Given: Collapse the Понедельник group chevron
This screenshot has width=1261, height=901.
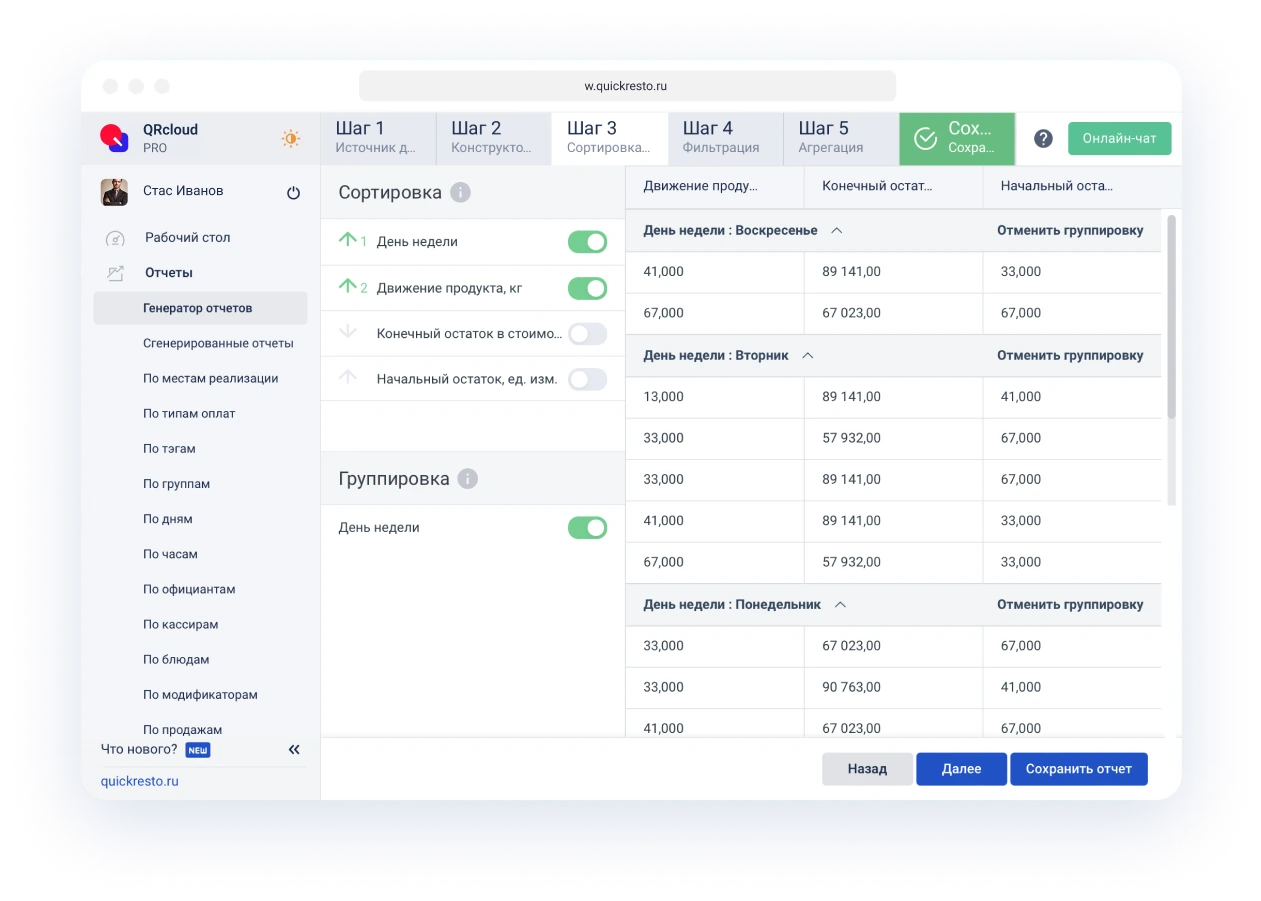Looking at the screenshot, I should click(x=840, y=604).
